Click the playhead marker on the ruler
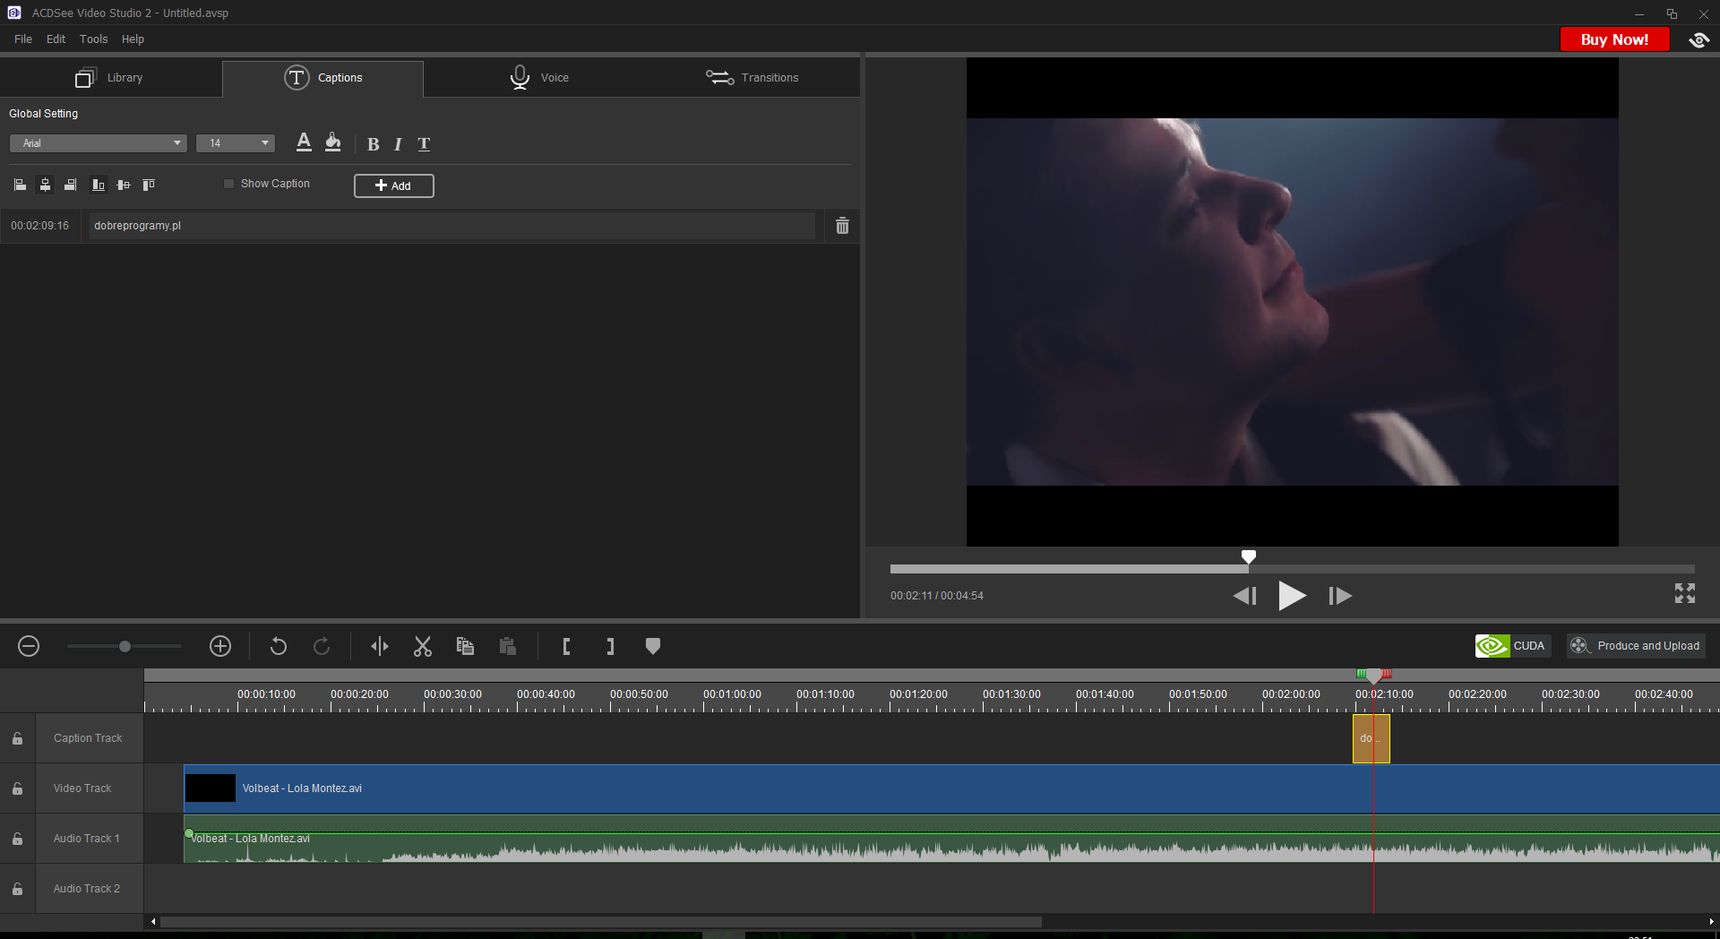The image size is (1720, 939). pos(1374,677)
